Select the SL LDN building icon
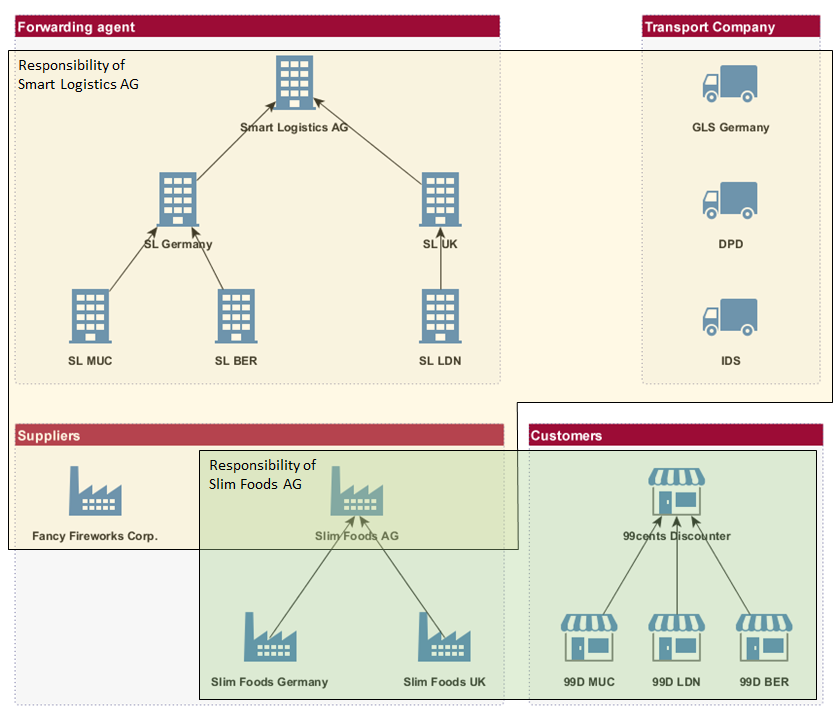The image size is (838, 720). point(440,316)
